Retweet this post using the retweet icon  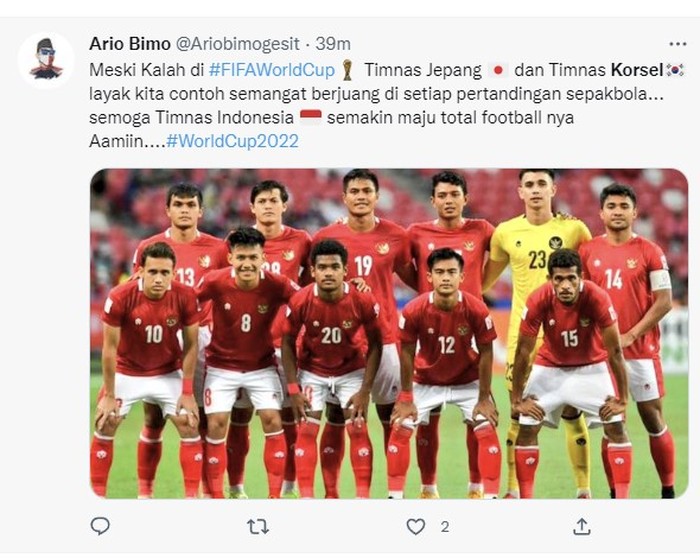[258, 527]
